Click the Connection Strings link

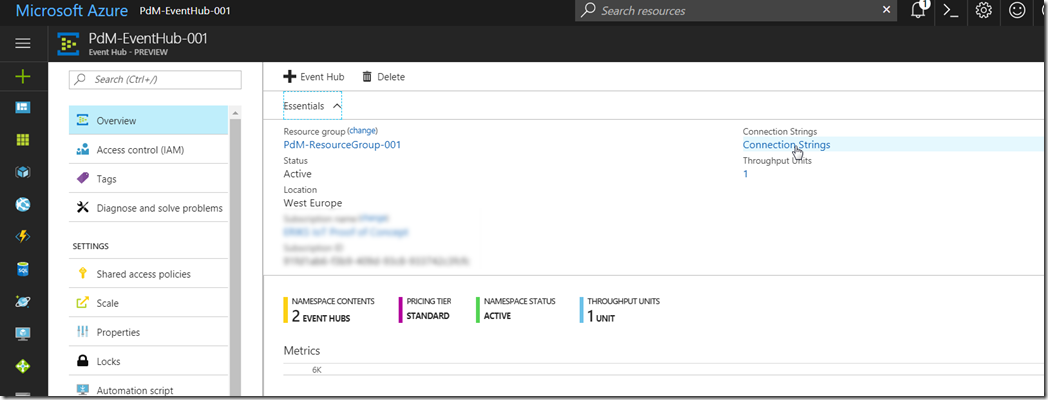click(786, 145)
